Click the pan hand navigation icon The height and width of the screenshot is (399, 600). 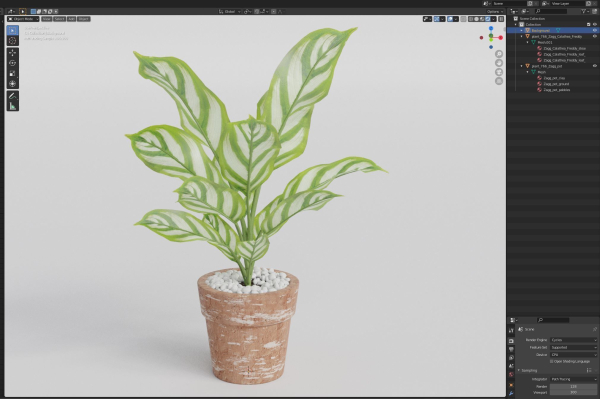(499, 63)
